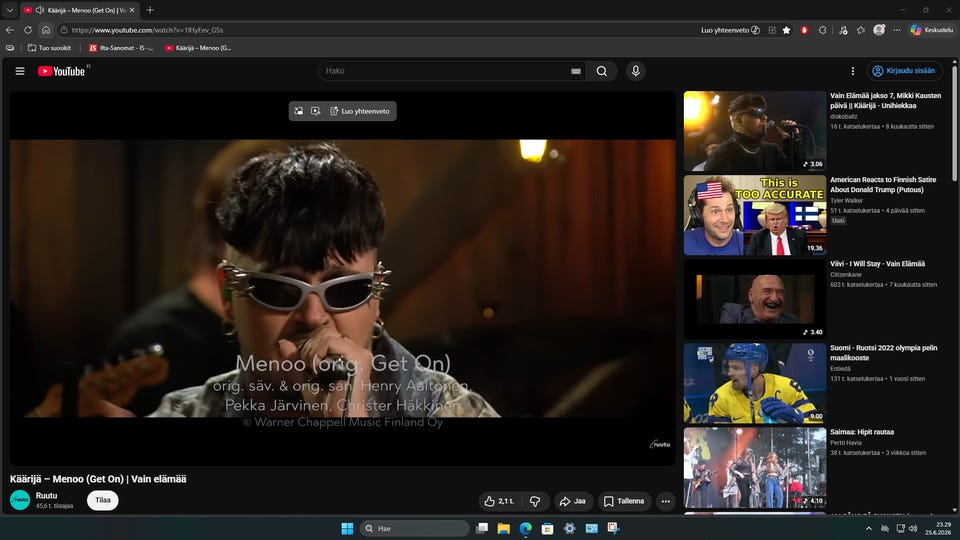Subscribe using the Tilaa button

(102, 500)
